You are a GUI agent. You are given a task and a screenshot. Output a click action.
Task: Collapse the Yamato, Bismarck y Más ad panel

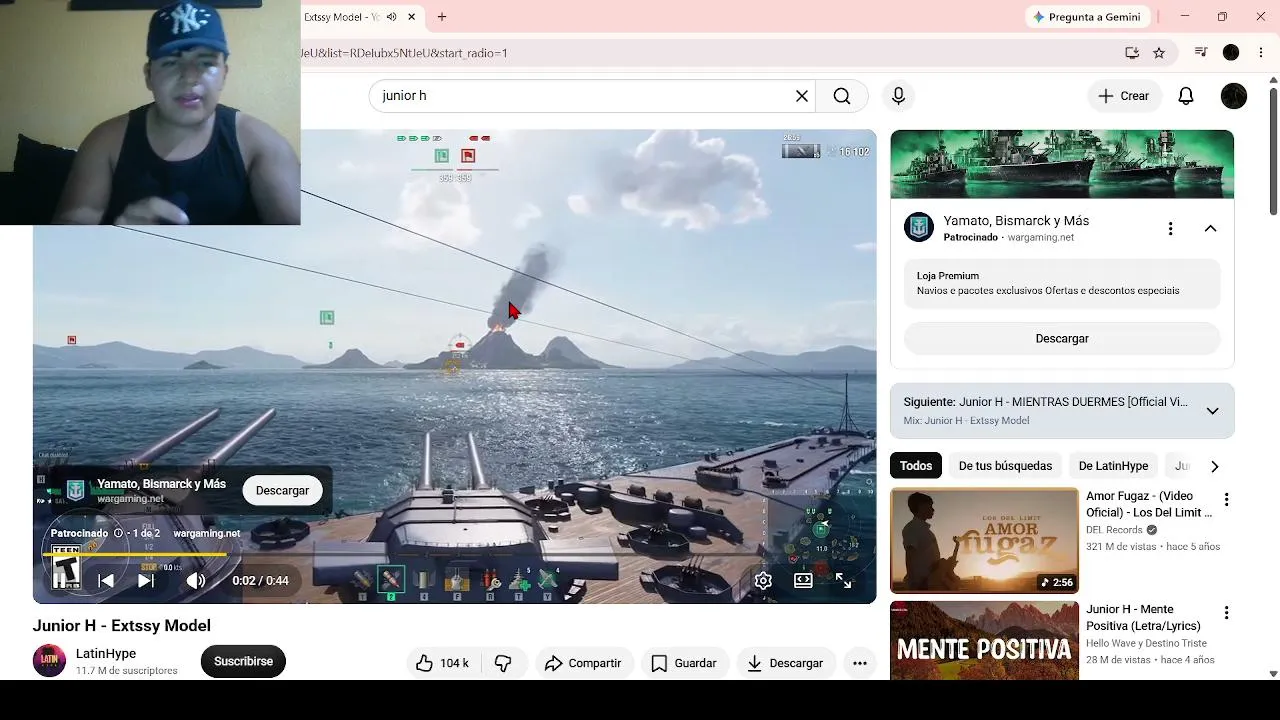pos(1210,229)
